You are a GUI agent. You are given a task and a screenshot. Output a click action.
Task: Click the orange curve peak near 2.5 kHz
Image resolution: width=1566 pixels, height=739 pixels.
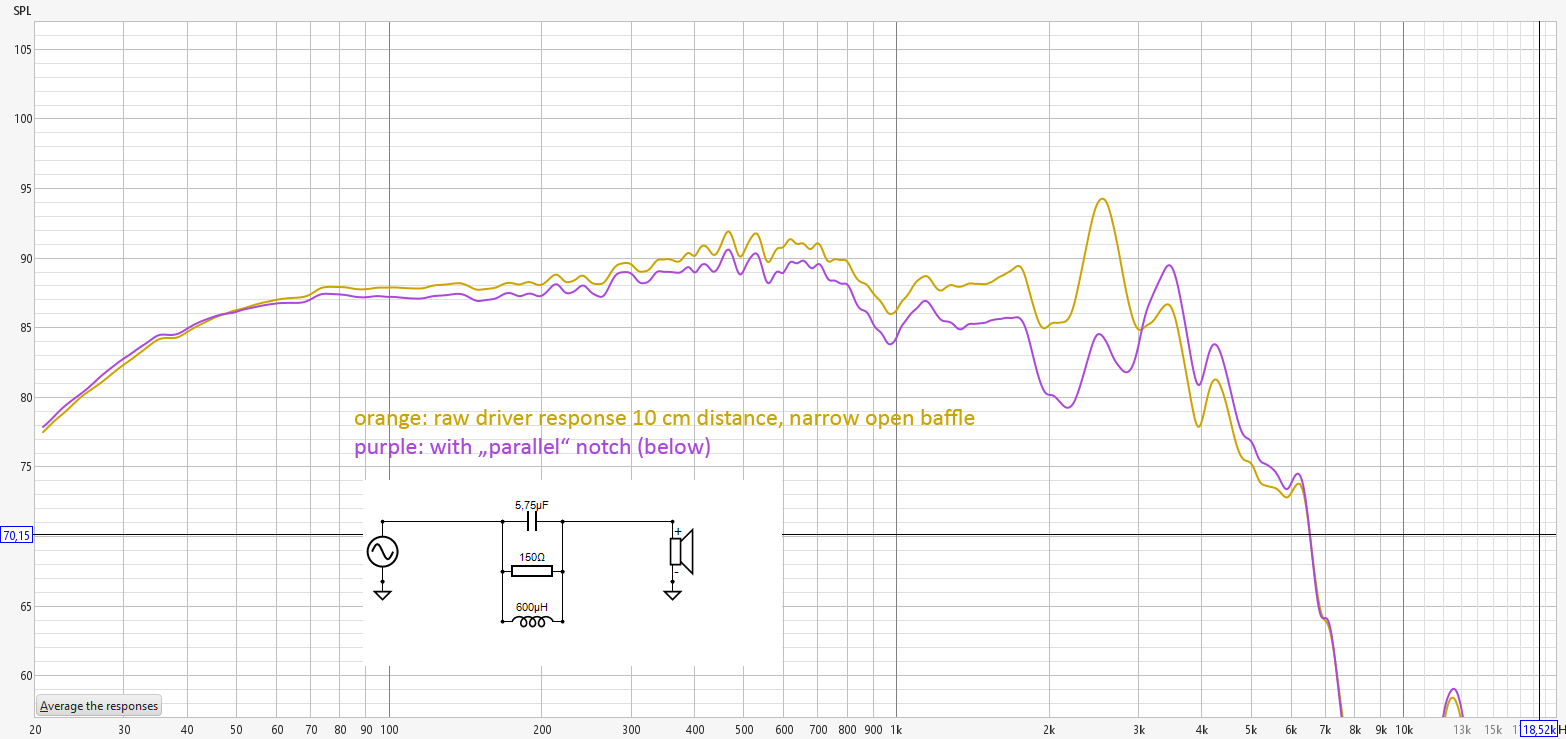(x=1102, y=199)
